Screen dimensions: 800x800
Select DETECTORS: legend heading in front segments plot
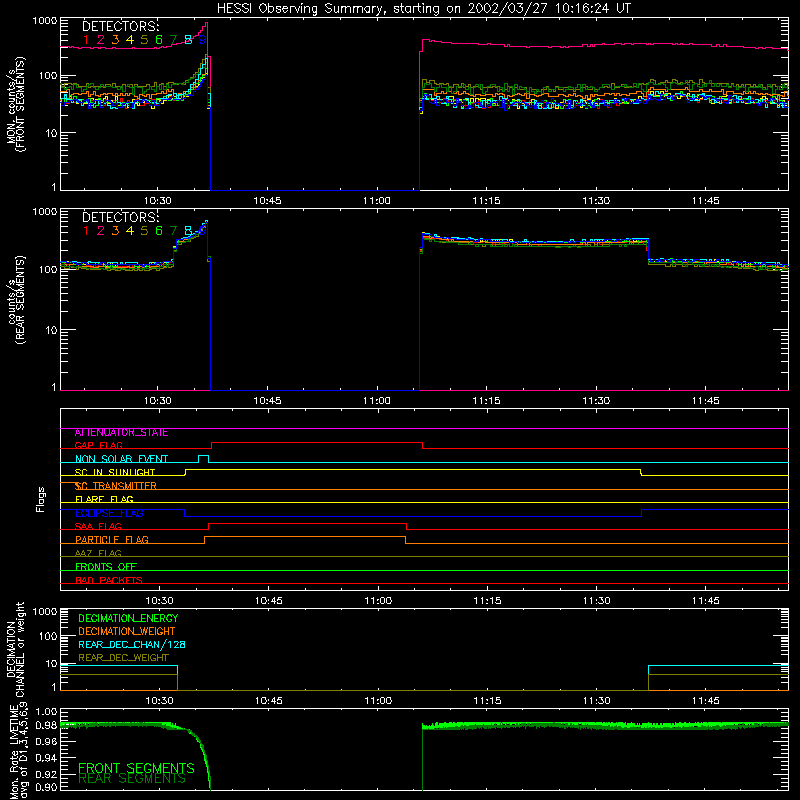[120, 26]
